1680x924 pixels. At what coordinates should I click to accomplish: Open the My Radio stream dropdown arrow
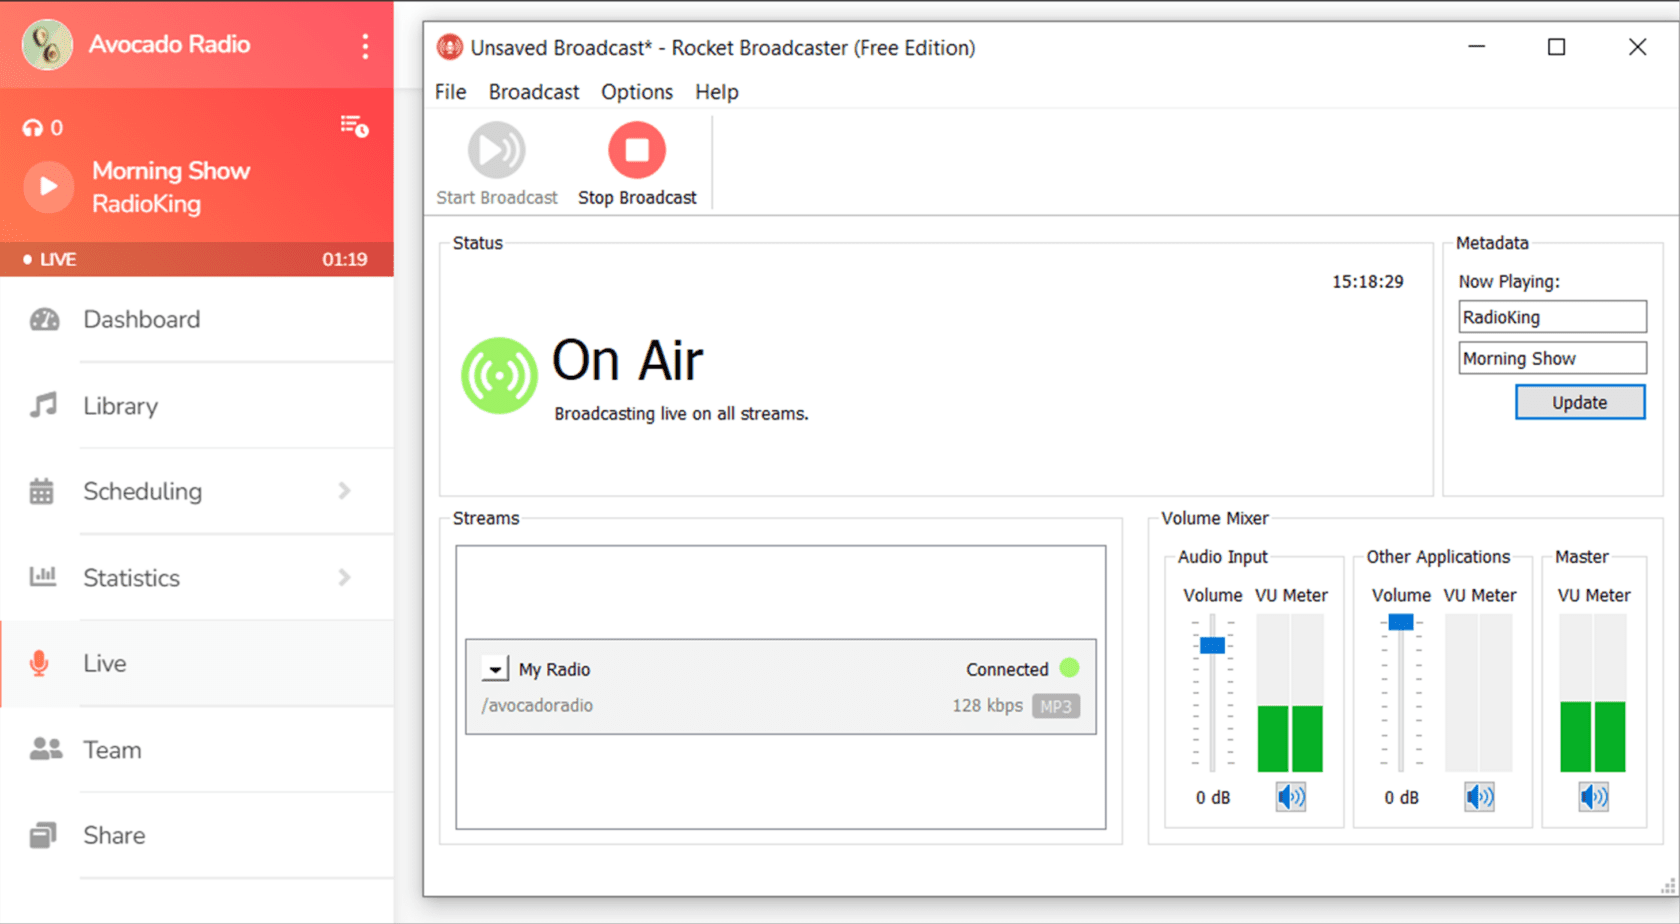click(493, 668)
